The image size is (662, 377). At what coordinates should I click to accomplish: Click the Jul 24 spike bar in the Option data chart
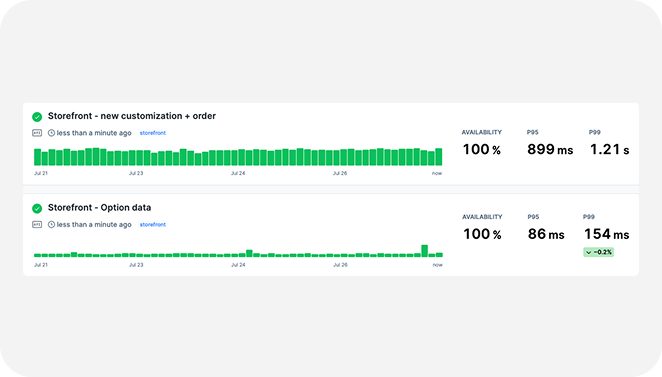249,253
